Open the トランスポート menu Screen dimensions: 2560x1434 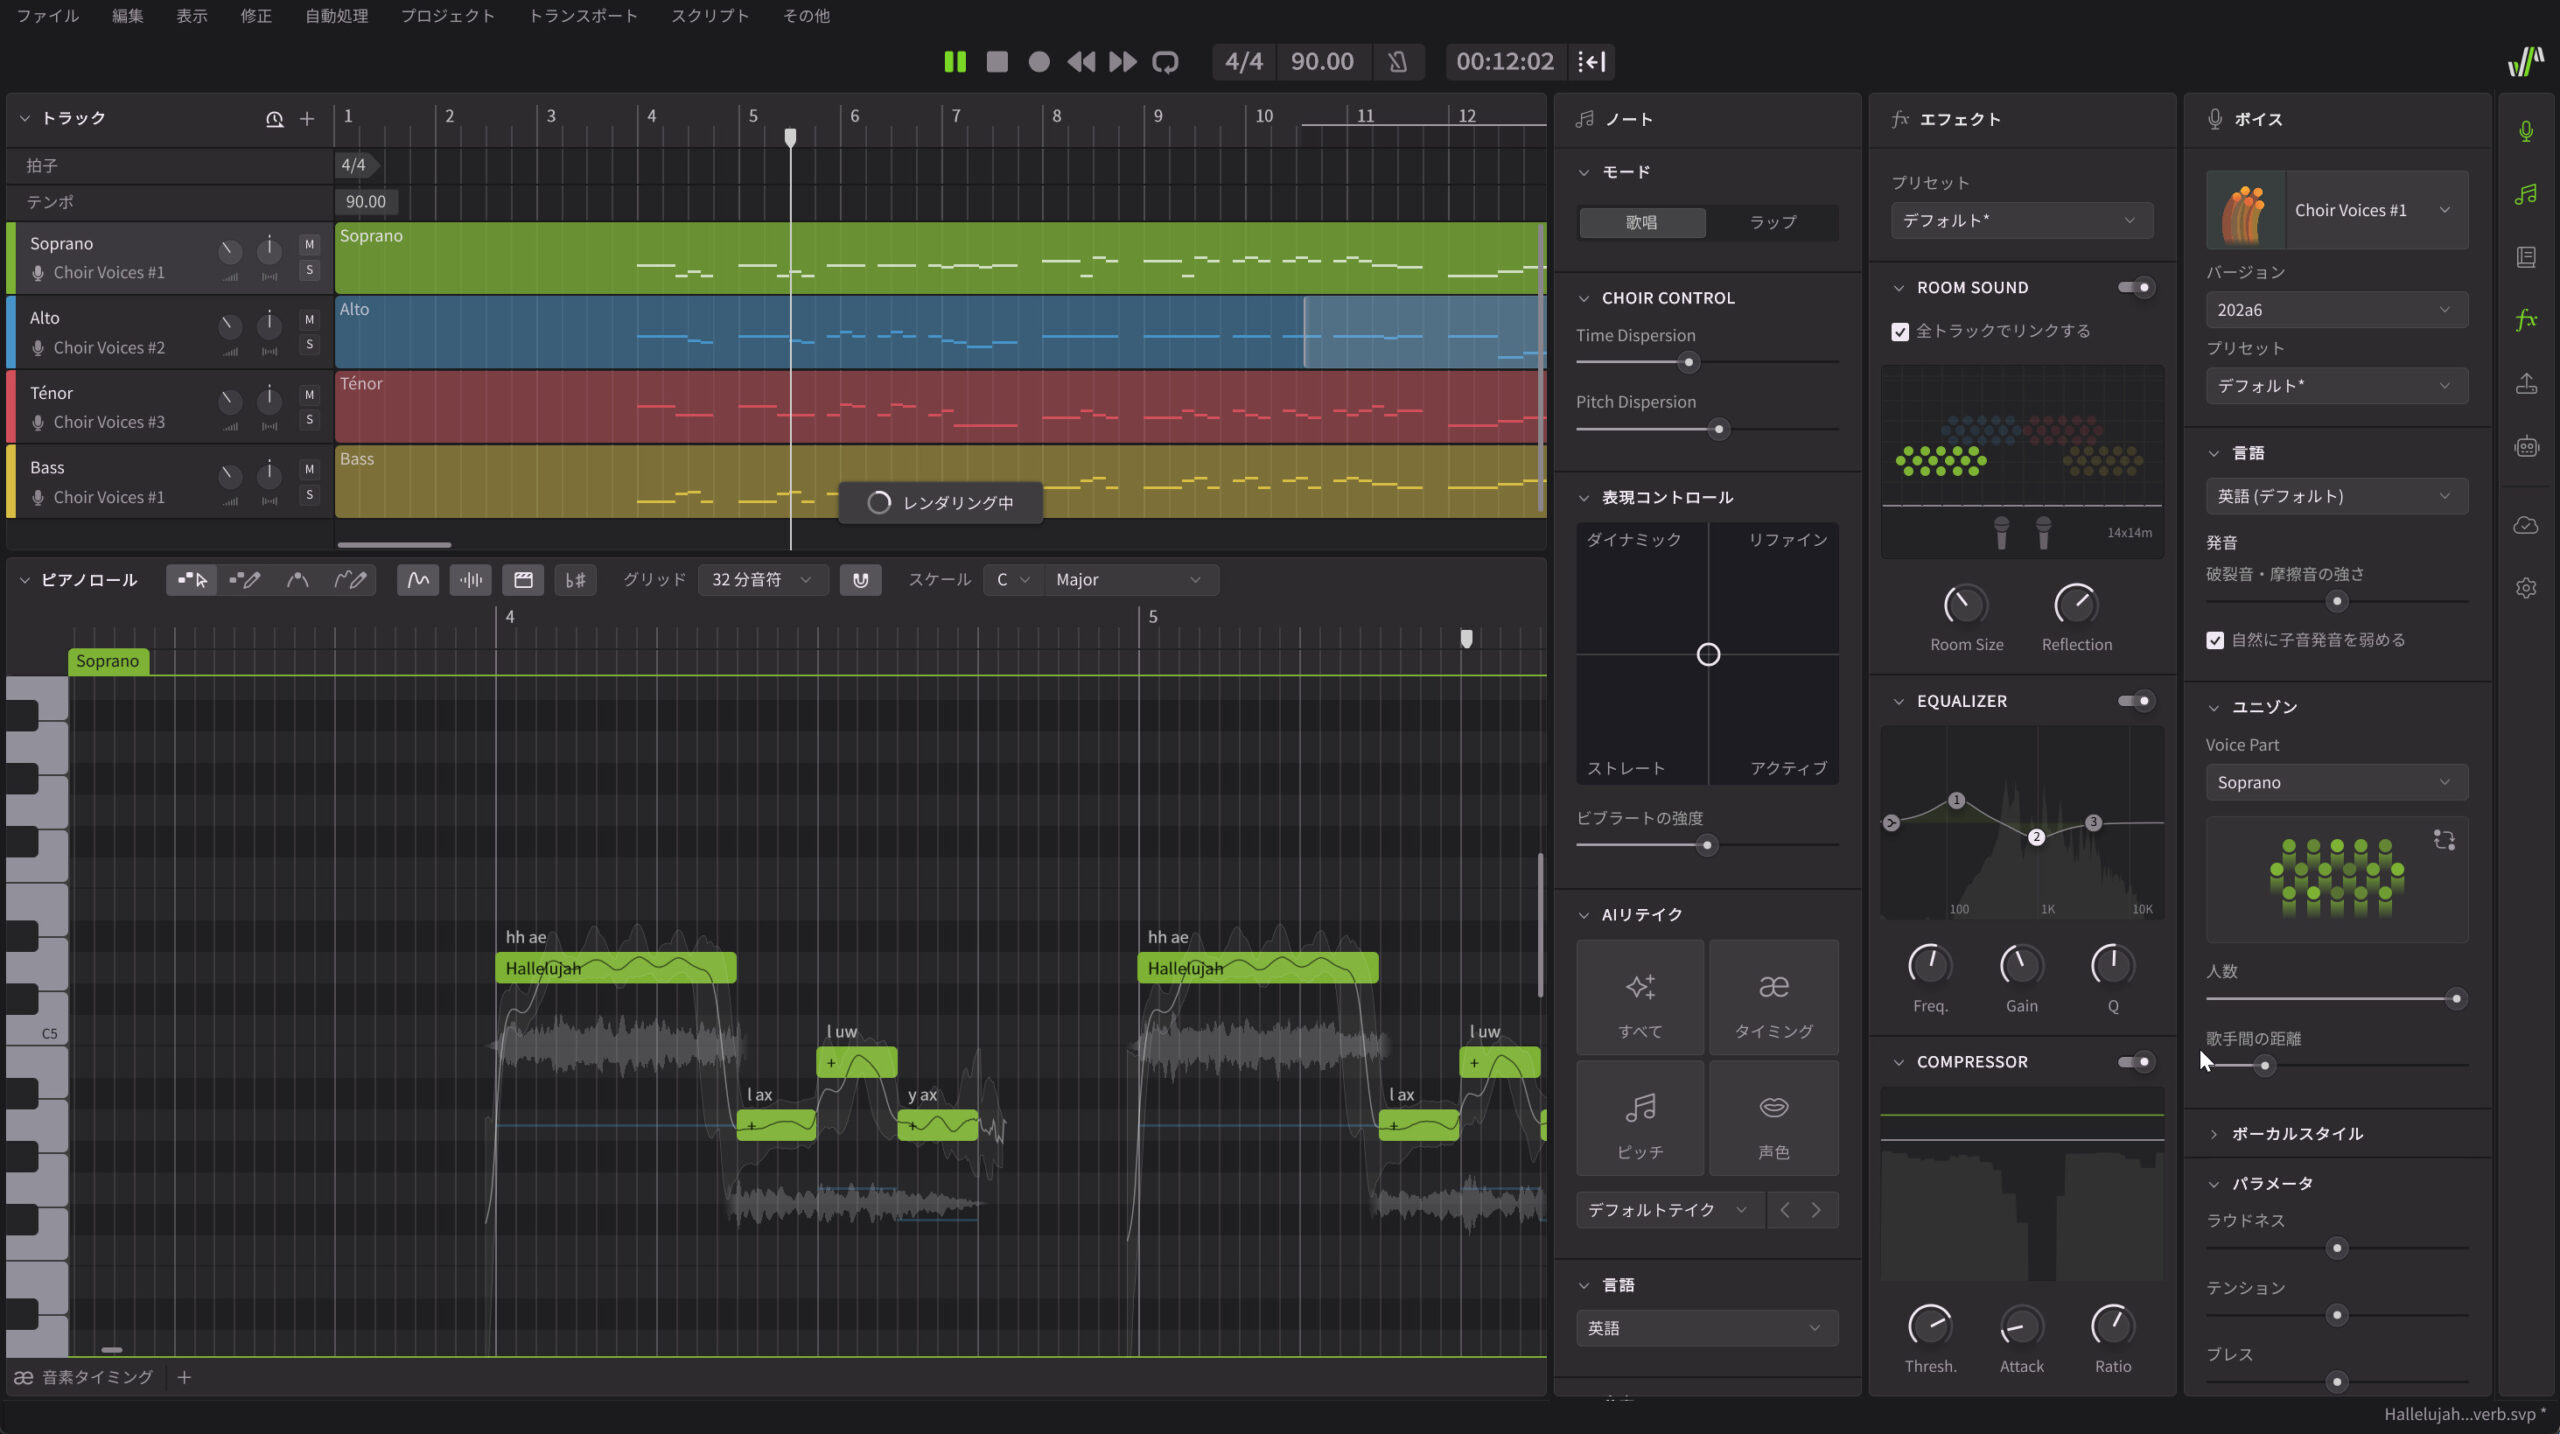pos(582,16)
